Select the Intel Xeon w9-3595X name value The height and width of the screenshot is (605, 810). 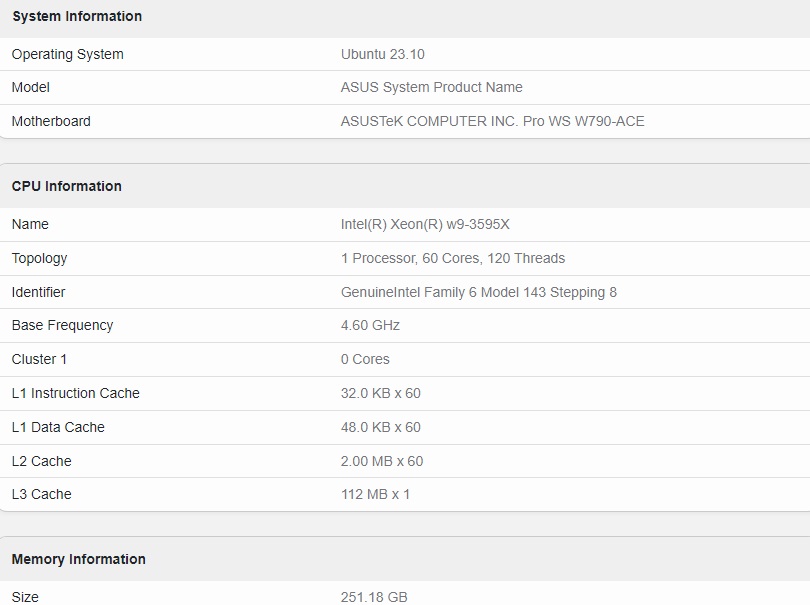(425, 224)
